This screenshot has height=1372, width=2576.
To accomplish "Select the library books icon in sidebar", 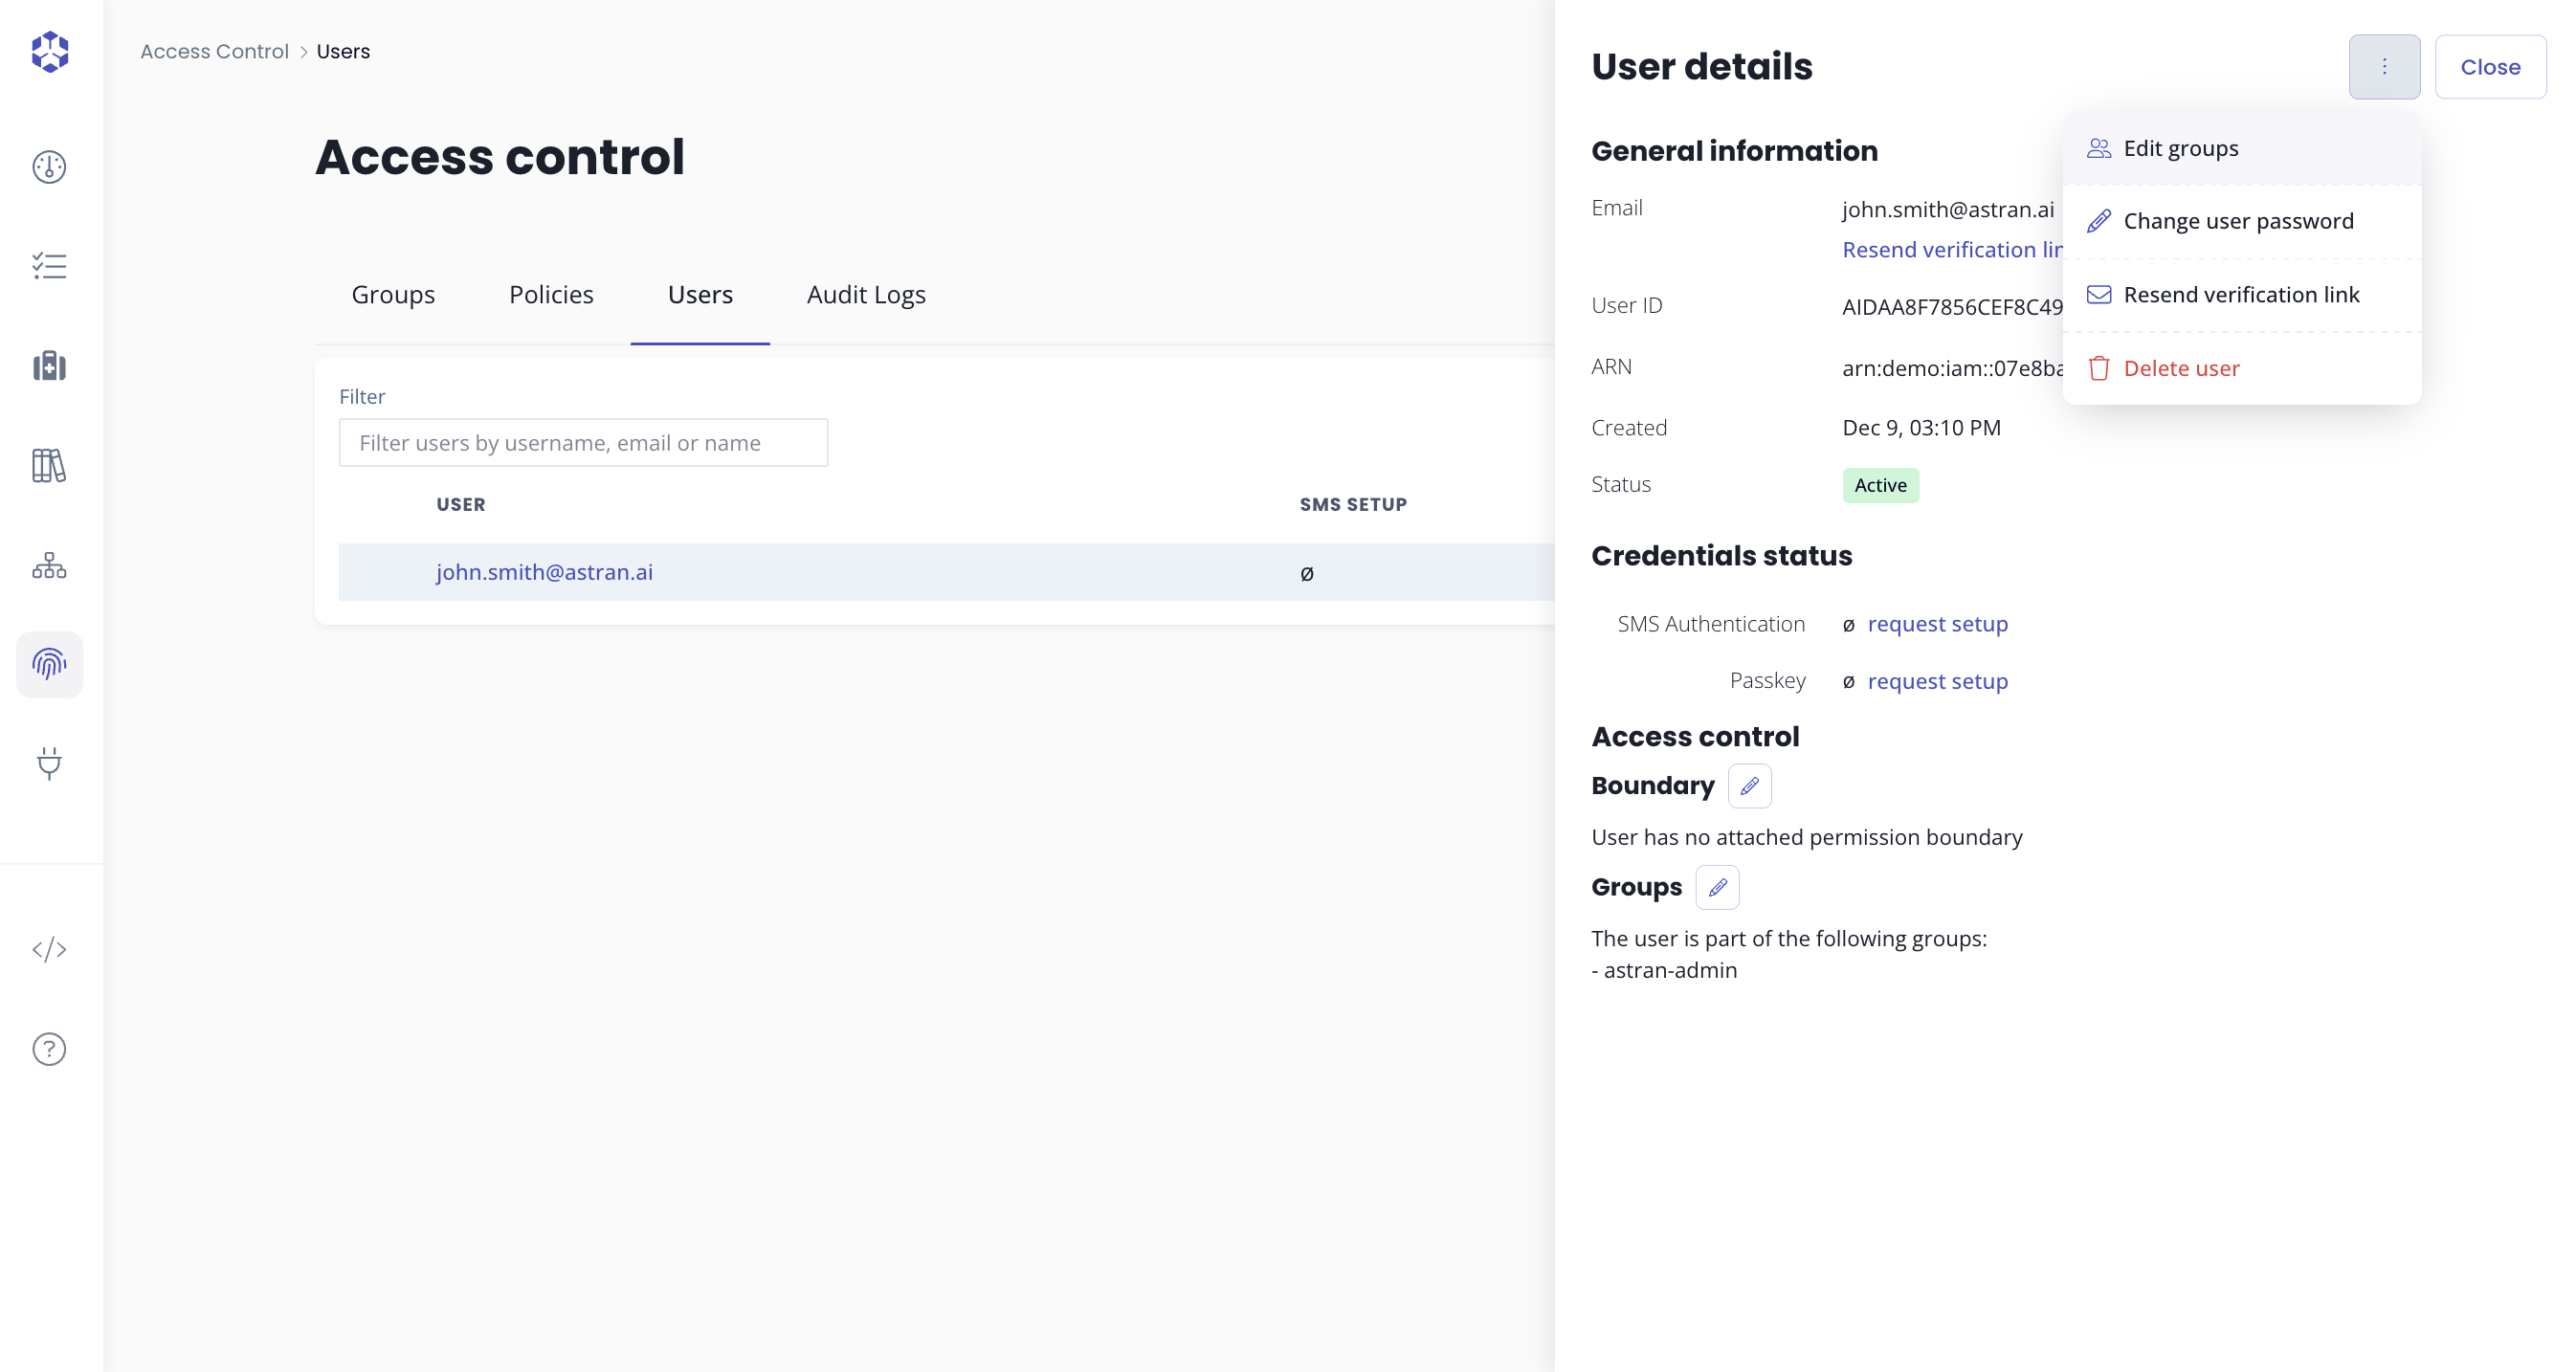I will [x=49, y=466].
